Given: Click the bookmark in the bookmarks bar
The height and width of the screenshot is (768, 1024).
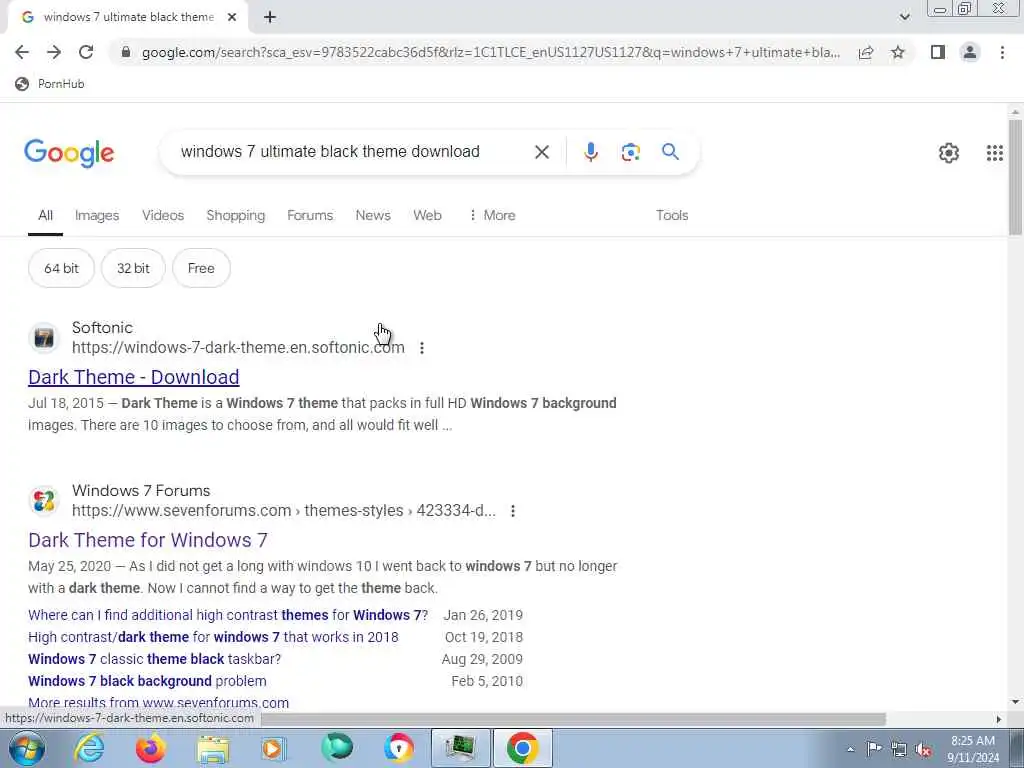Looking at the screenshot, I should (50, 84).
